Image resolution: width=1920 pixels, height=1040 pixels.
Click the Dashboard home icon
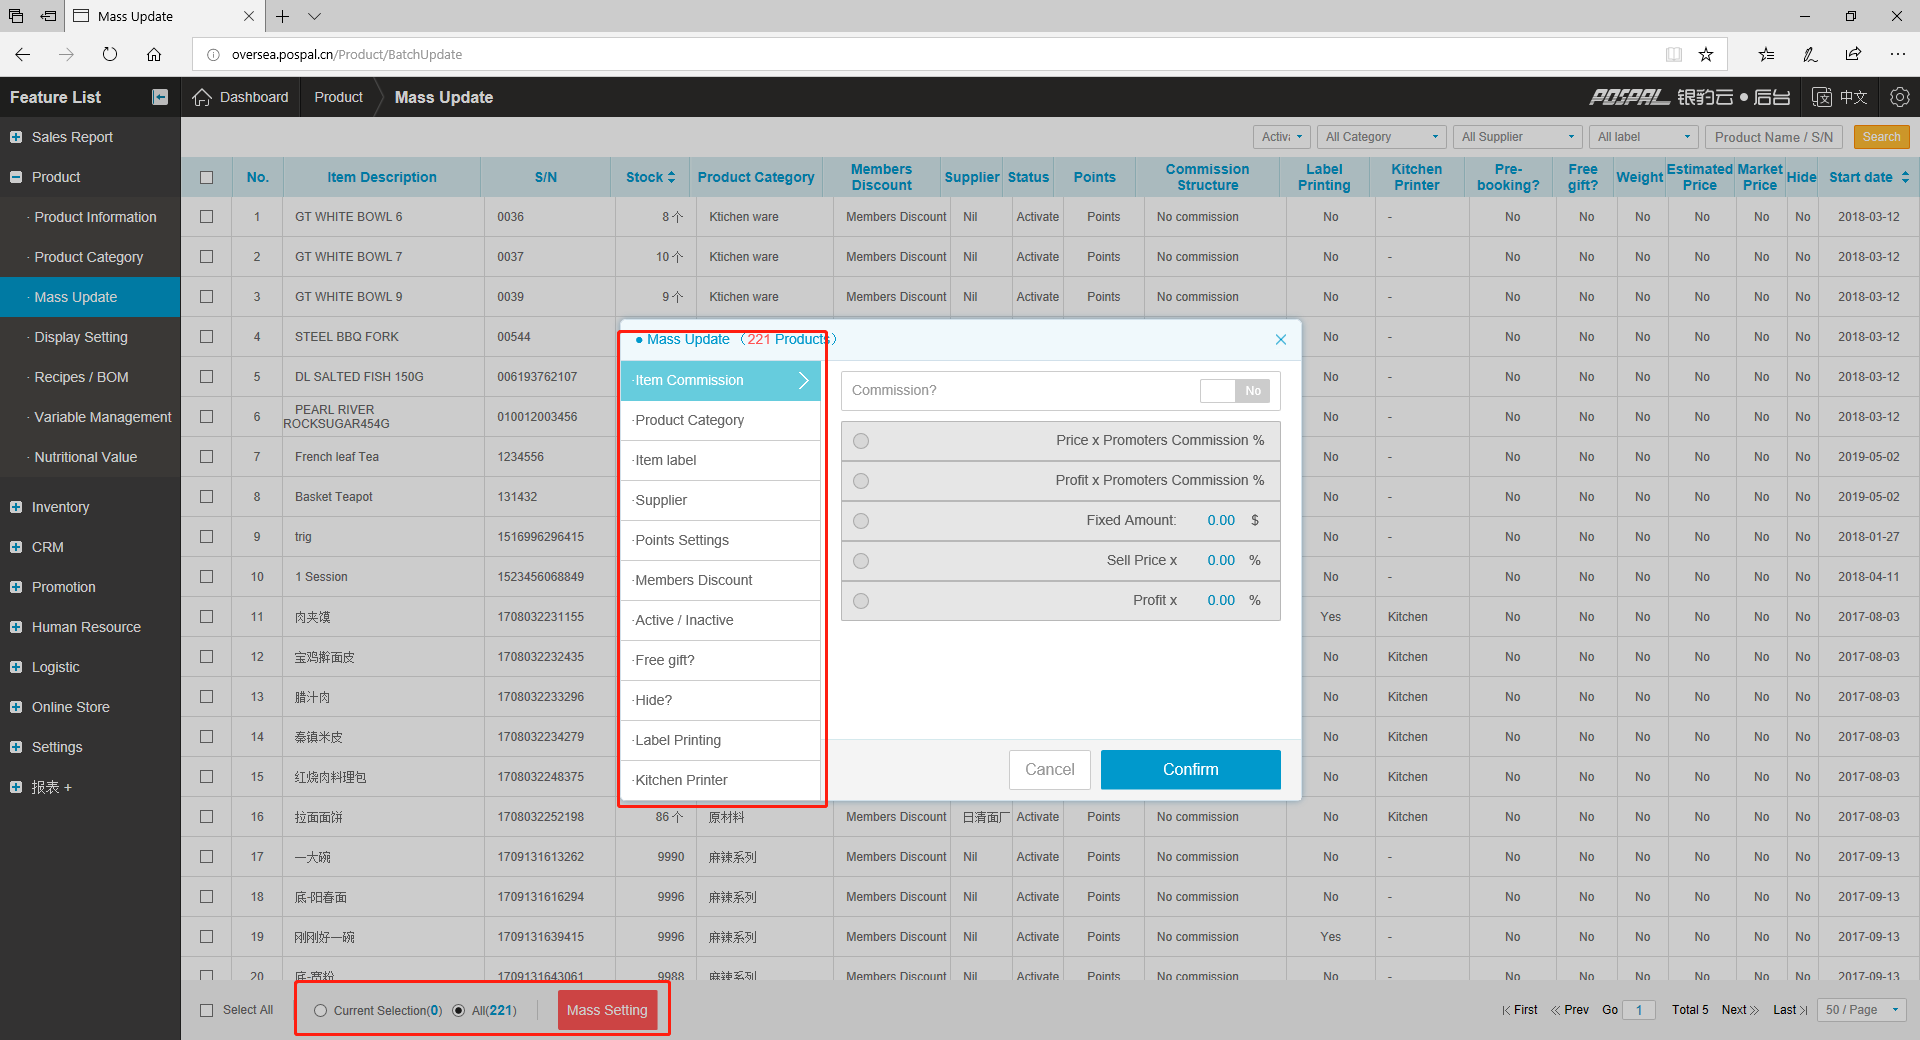[202, 97]
